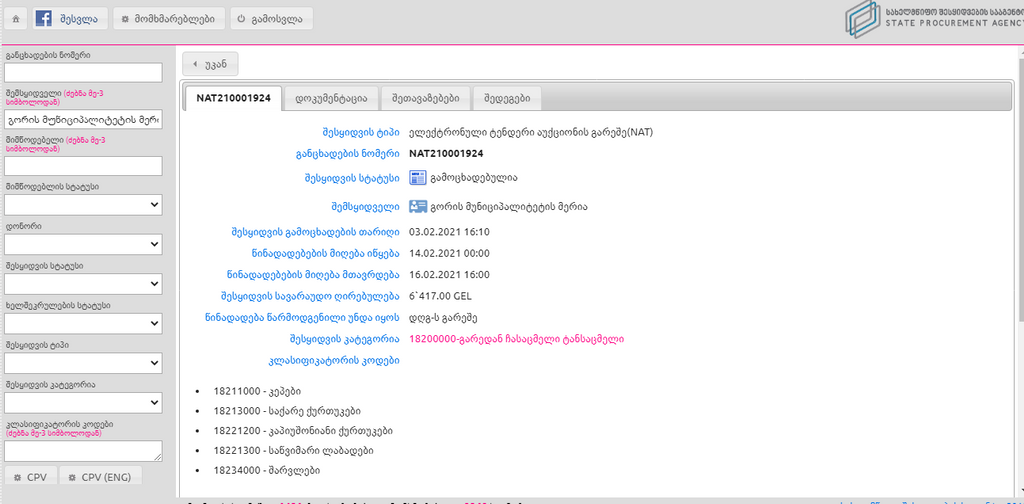This screenshot has width=1024, height=504.
Task: Click the publication date 03.02.2021 16:10
Action: click(449, 232)
